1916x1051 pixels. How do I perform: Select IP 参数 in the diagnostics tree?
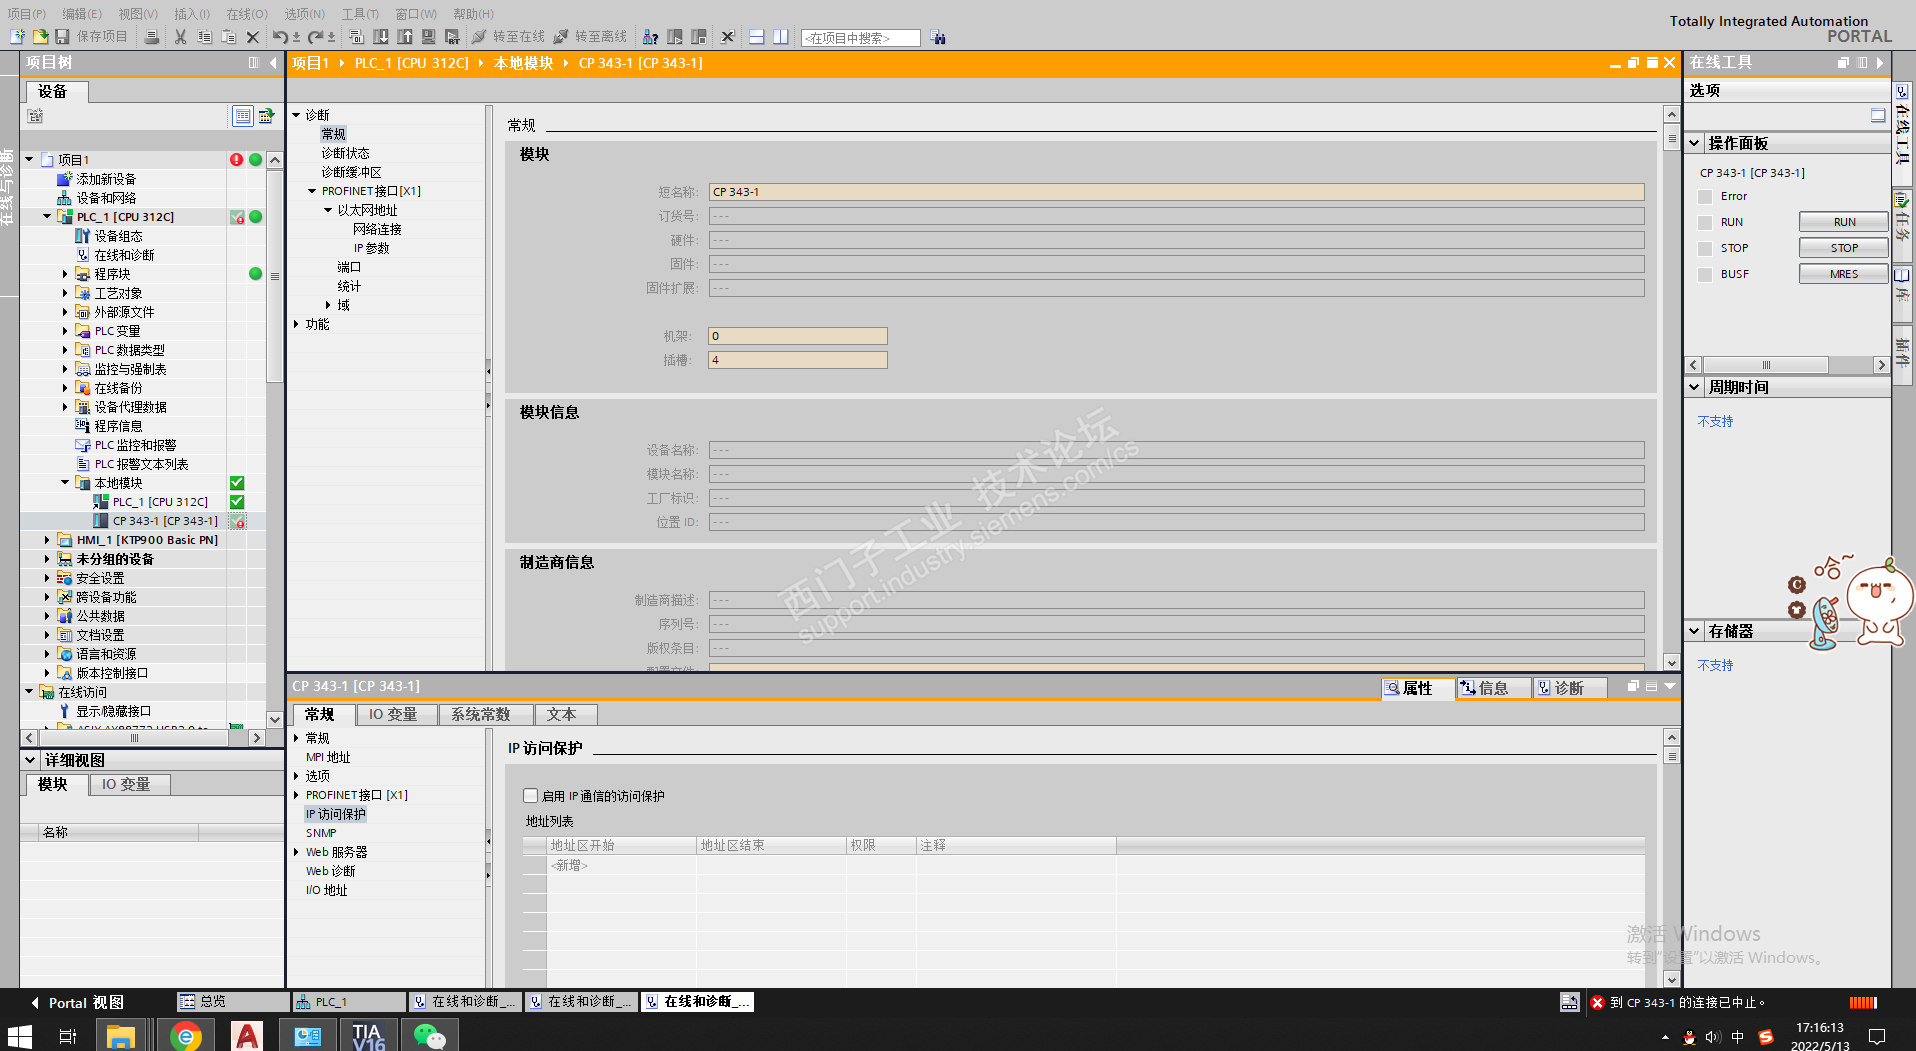371,248
